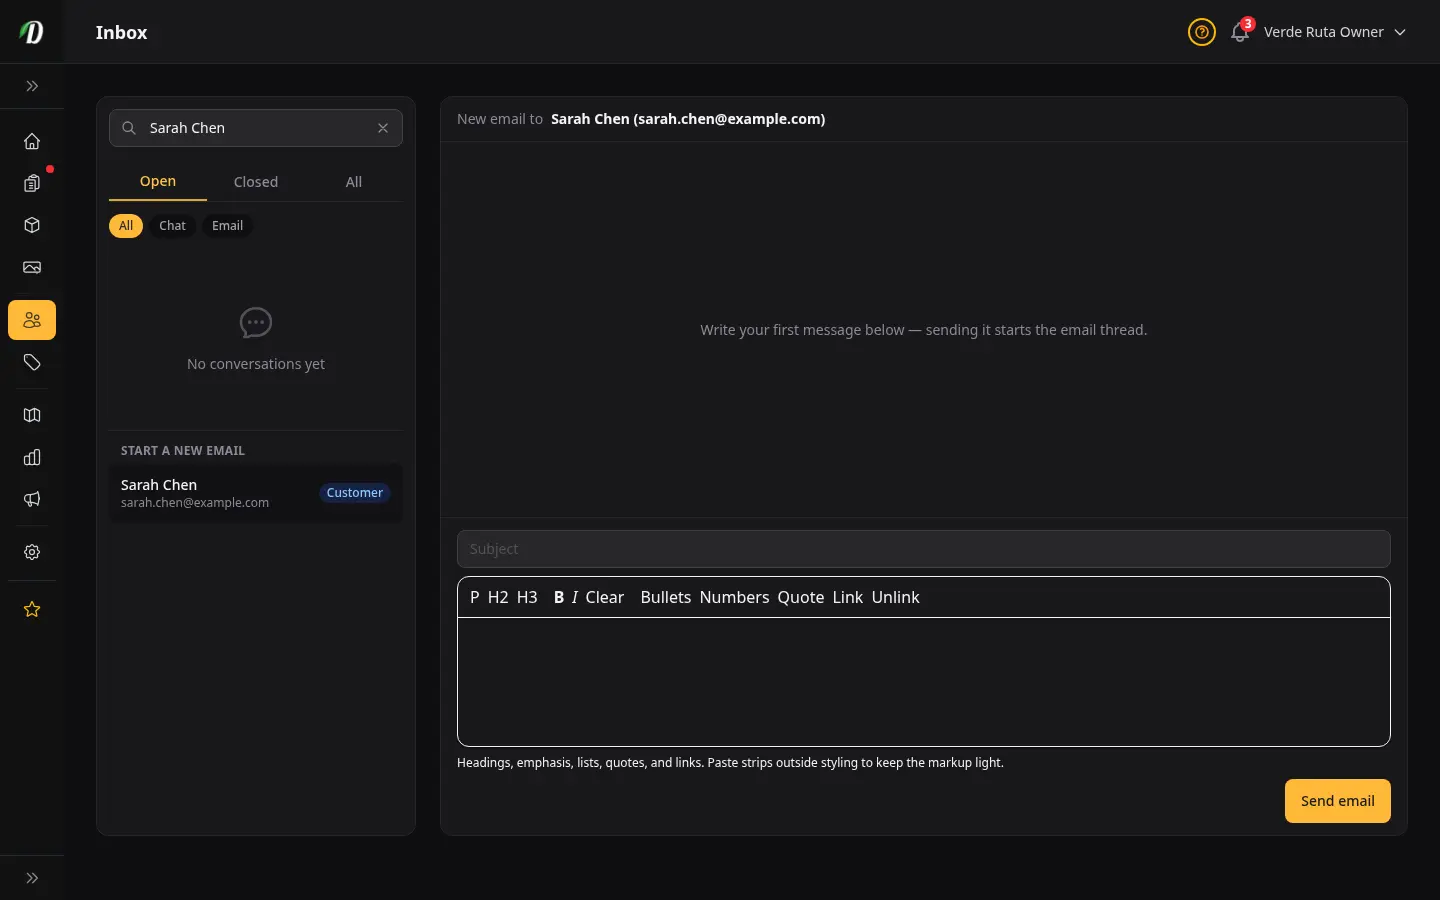Switch to the Open tab
1440x900 pixels.
158,181
